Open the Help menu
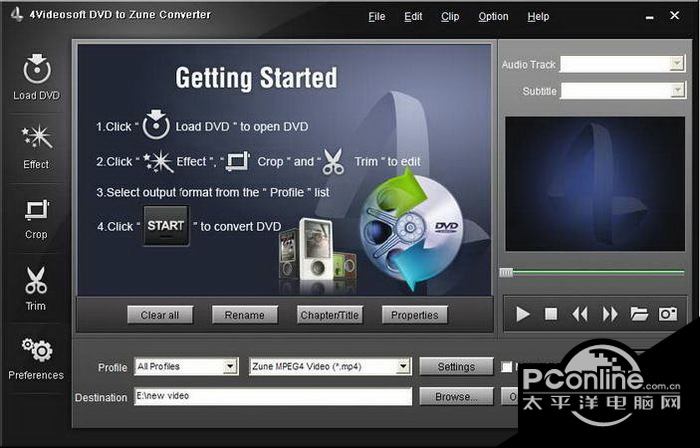700x448 pixels. tap(538, 17)
